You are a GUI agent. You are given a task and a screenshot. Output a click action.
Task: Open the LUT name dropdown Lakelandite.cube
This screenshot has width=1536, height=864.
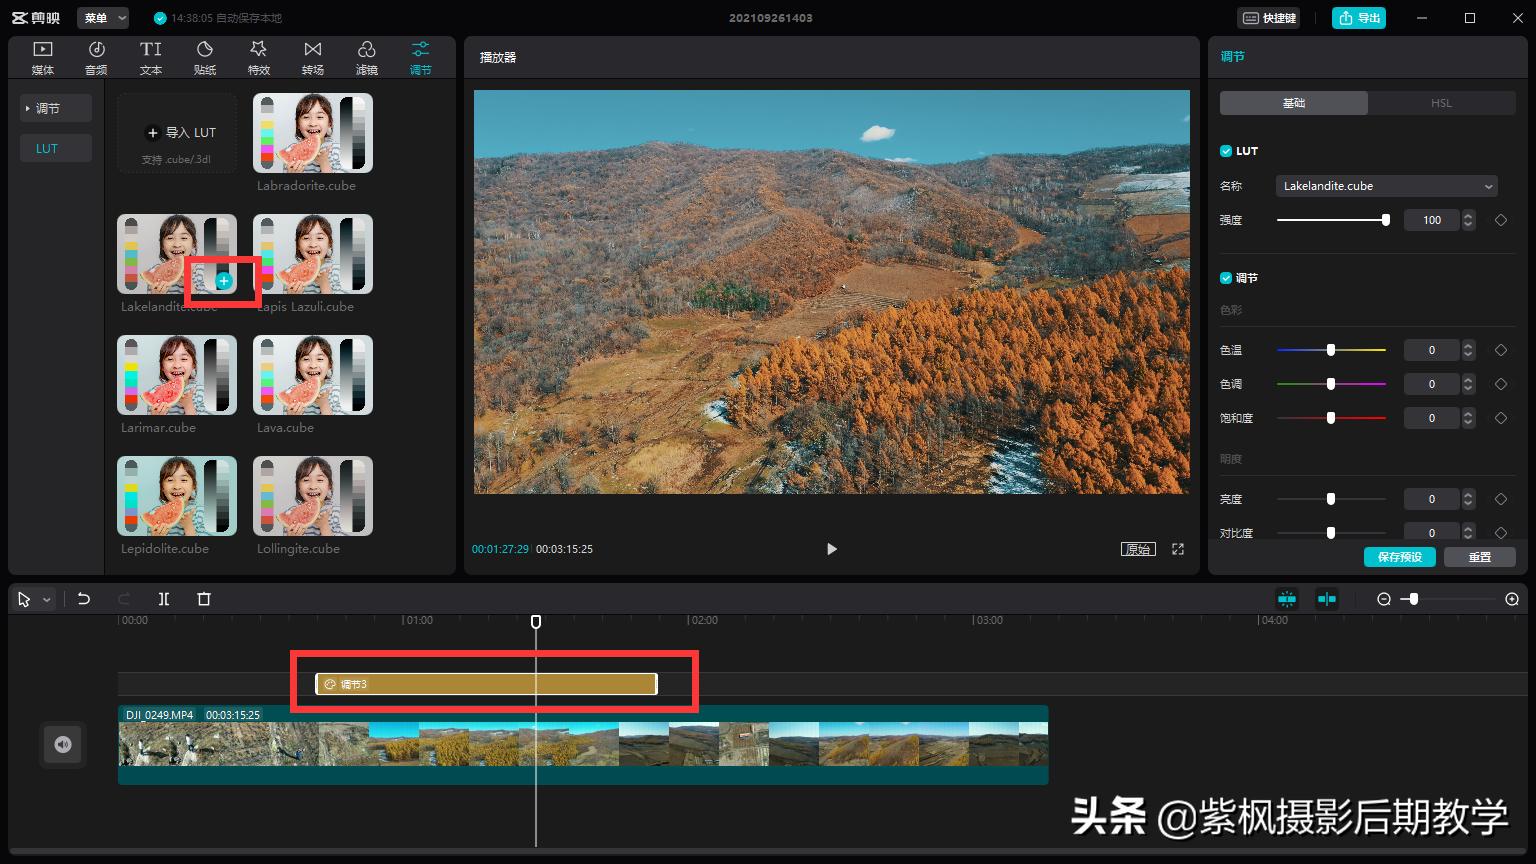tap(1386, 186)
